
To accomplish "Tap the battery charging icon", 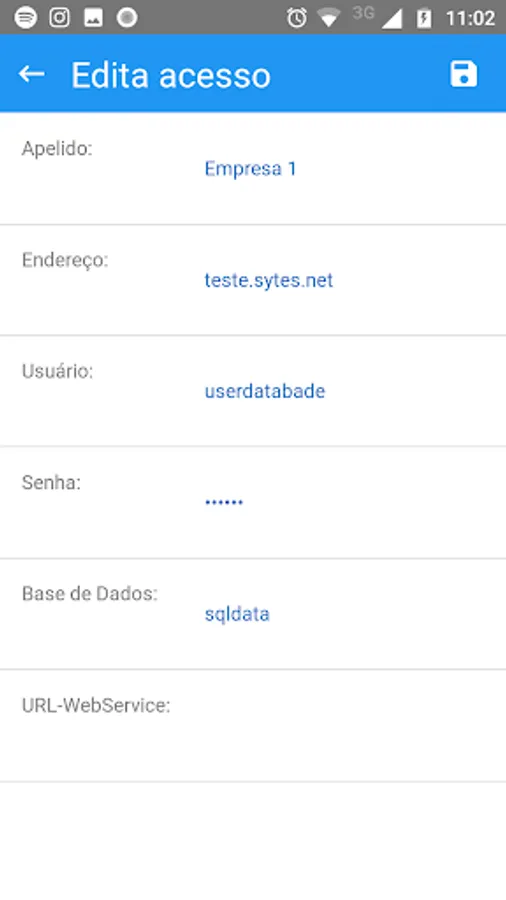I will [425, 18].
